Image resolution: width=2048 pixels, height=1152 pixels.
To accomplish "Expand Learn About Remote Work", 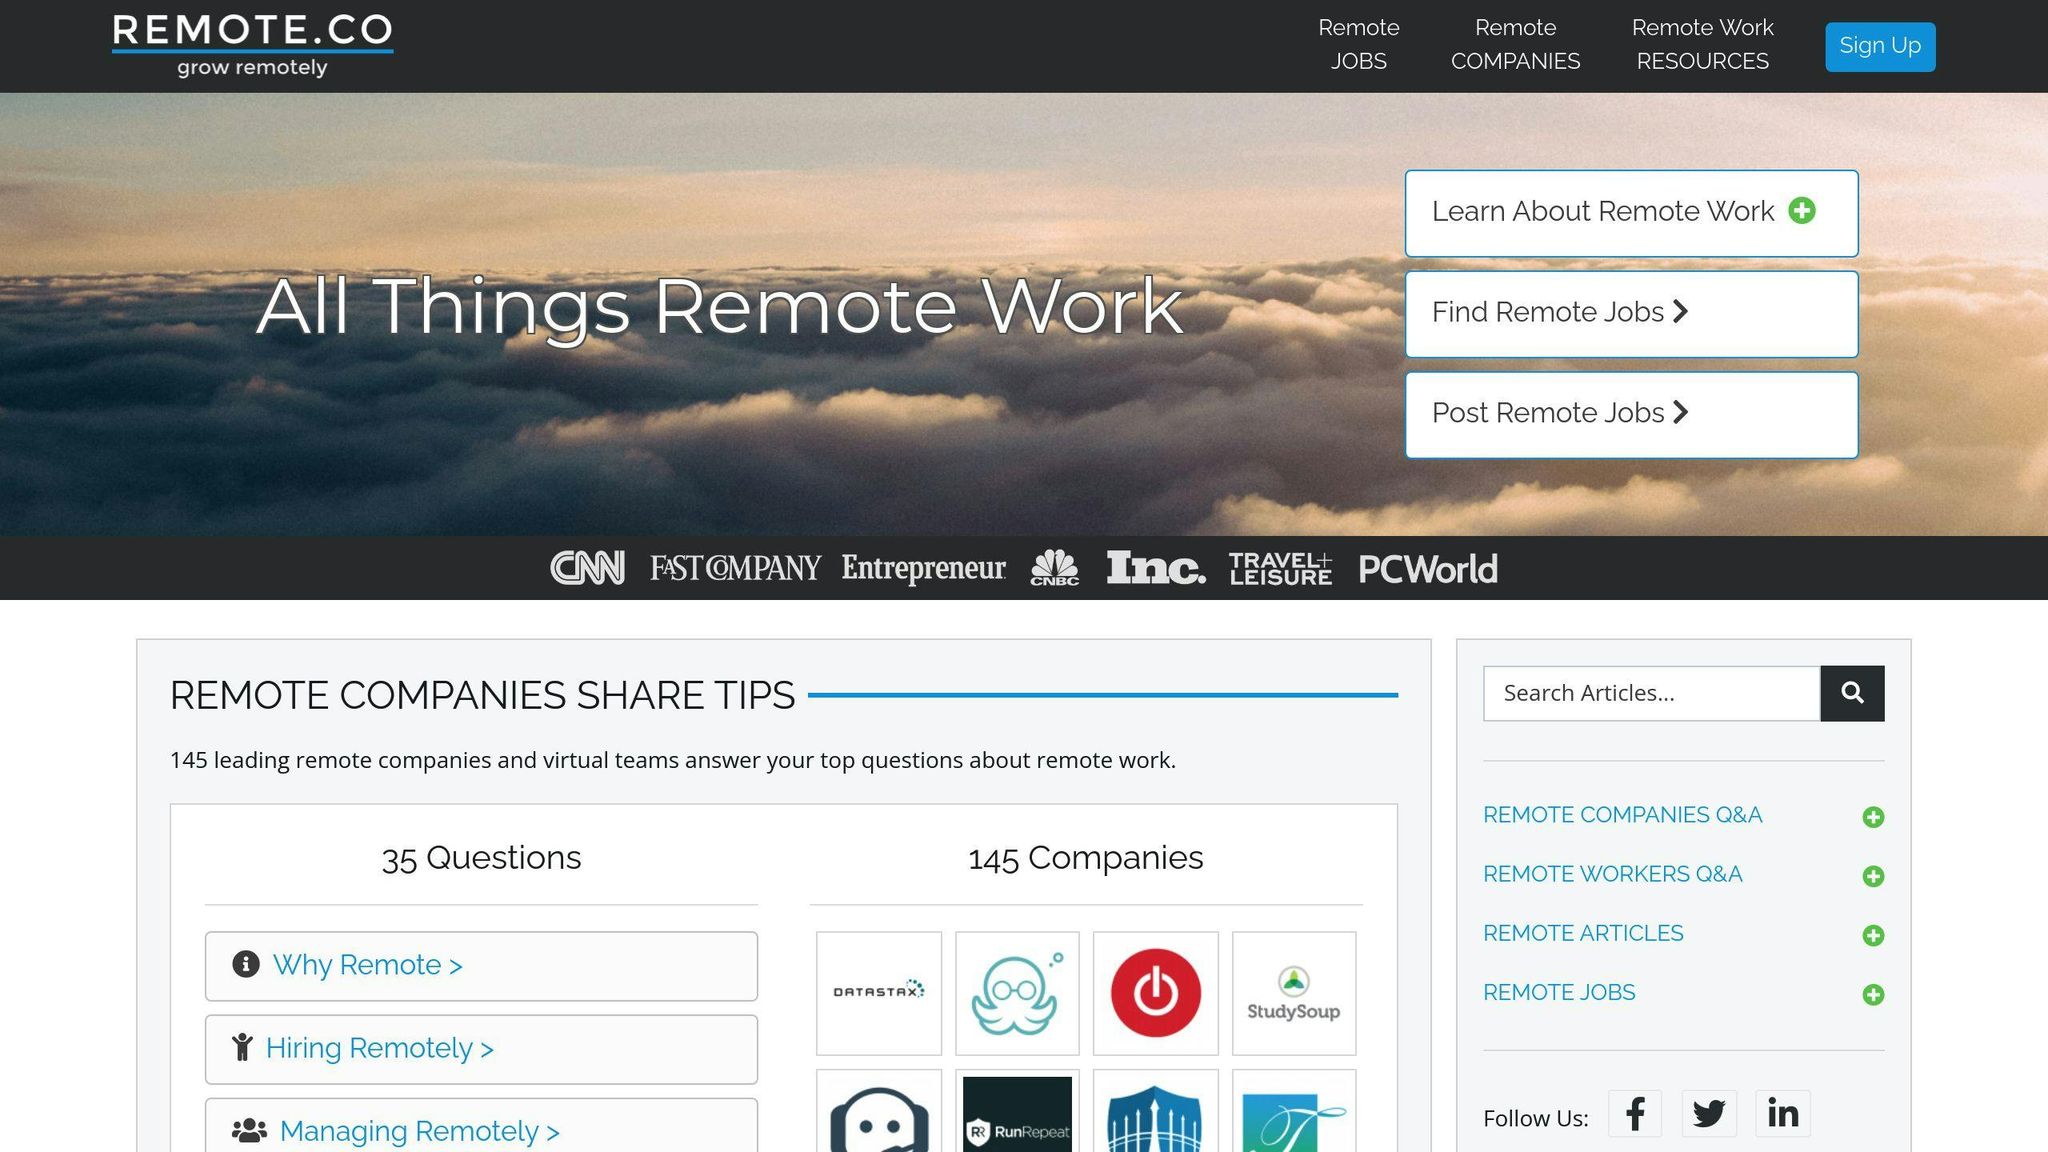I will [x=1631, y=213].
